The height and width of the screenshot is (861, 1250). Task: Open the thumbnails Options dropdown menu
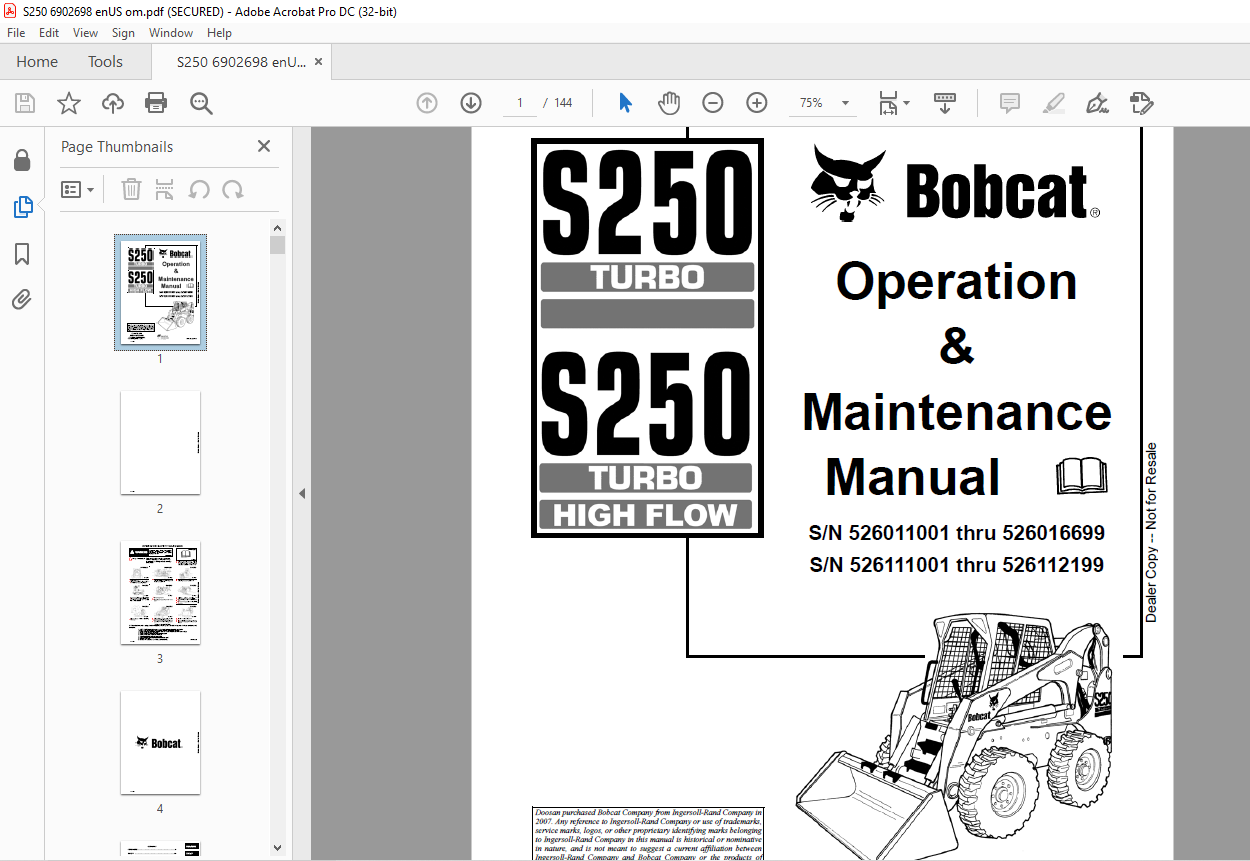78,189
